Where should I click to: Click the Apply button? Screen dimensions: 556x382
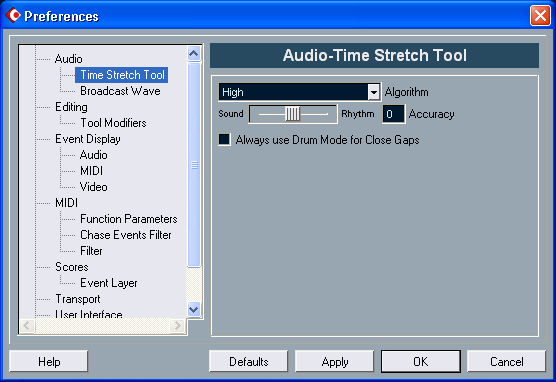point(334,361)
